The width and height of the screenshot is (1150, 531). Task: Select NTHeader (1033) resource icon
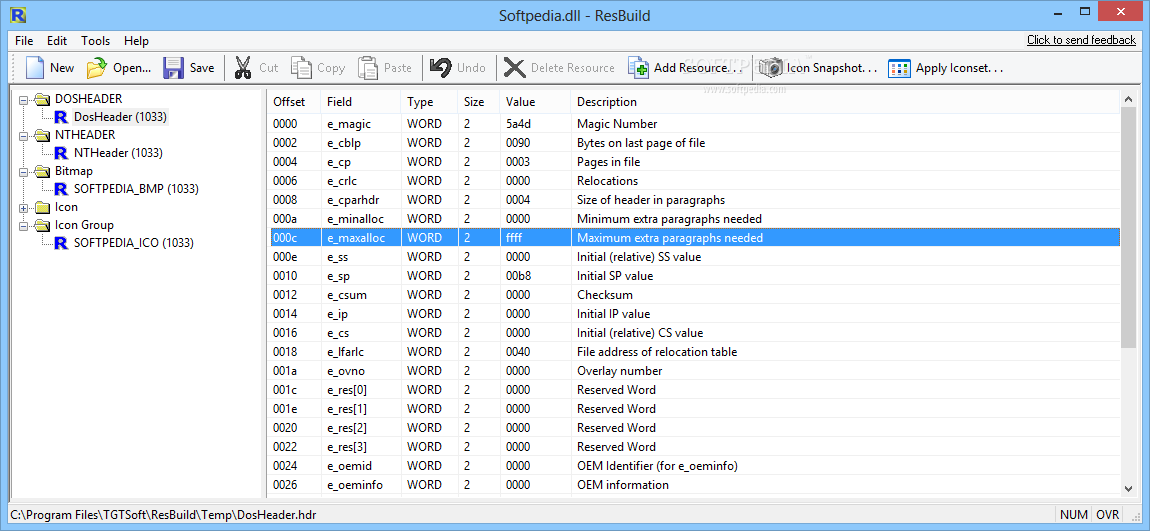(x=62, y=153)
